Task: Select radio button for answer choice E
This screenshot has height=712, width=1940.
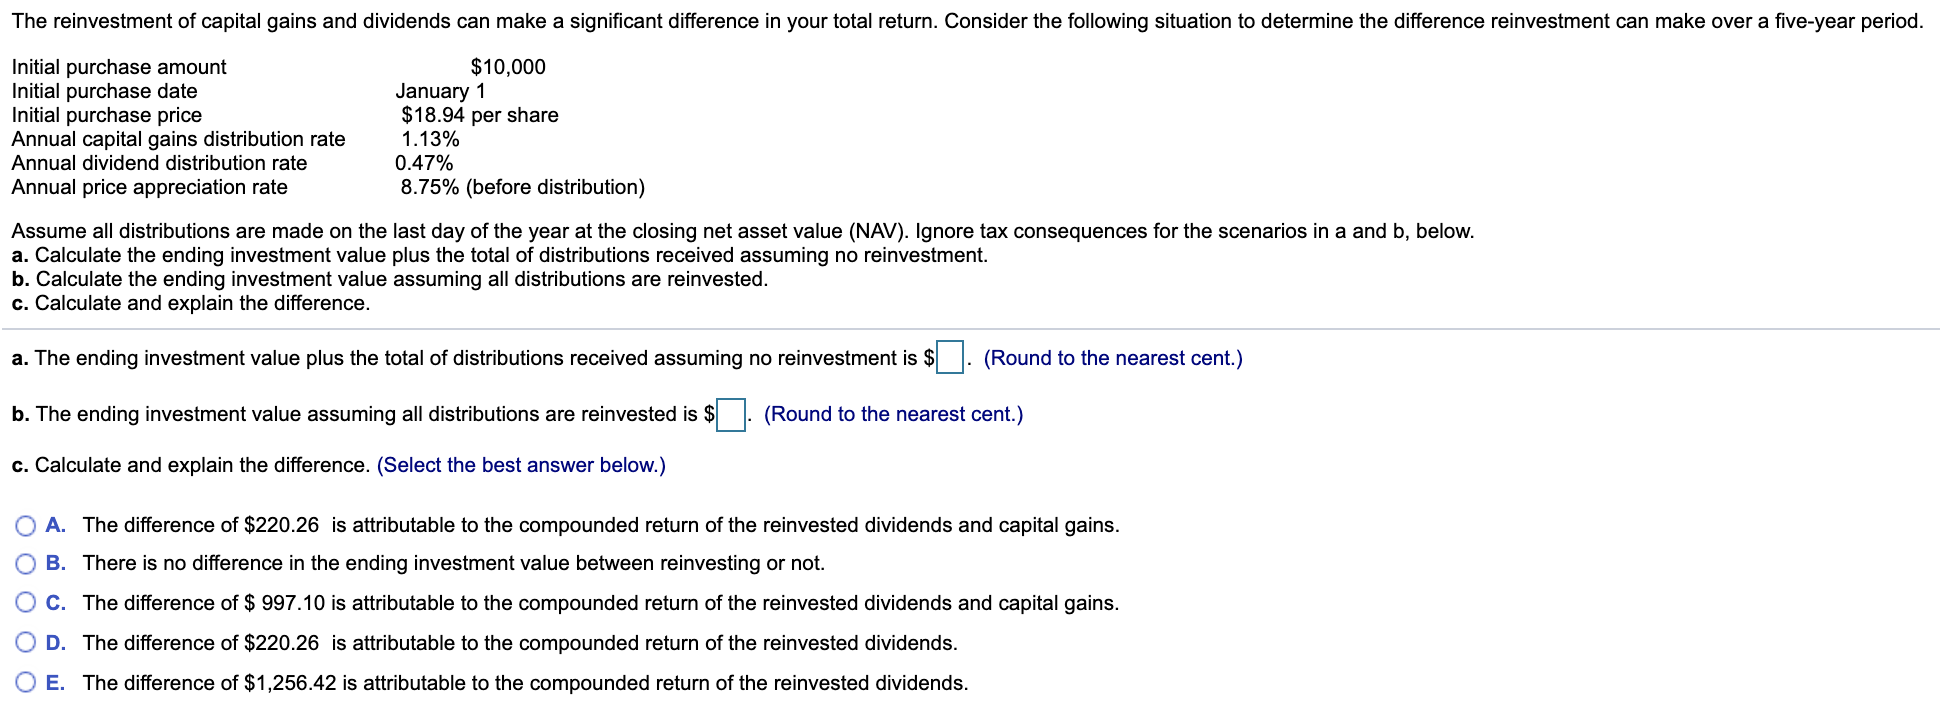Action: tap(26, 683)
